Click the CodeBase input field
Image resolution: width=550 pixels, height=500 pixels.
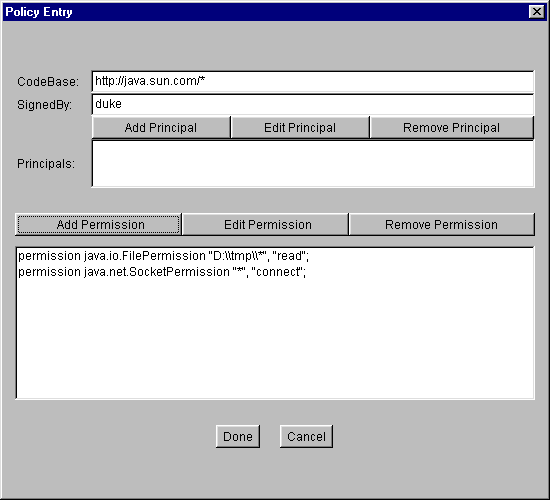click(313, 81)
